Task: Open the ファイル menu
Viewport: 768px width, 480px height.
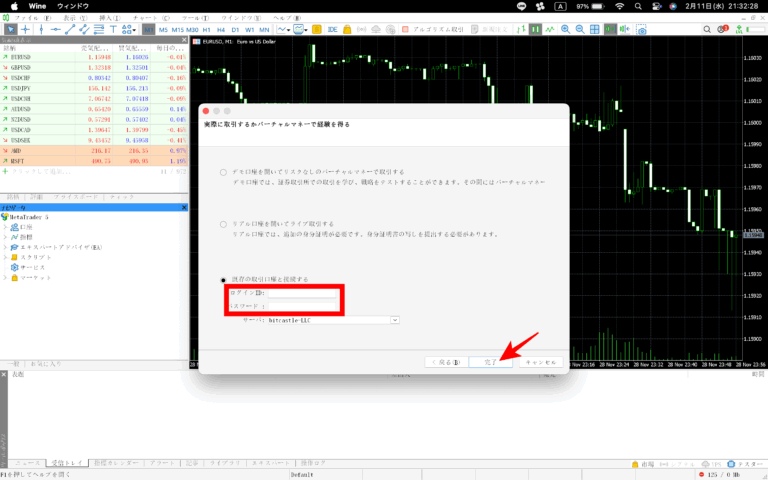Action: pos(32,18)
